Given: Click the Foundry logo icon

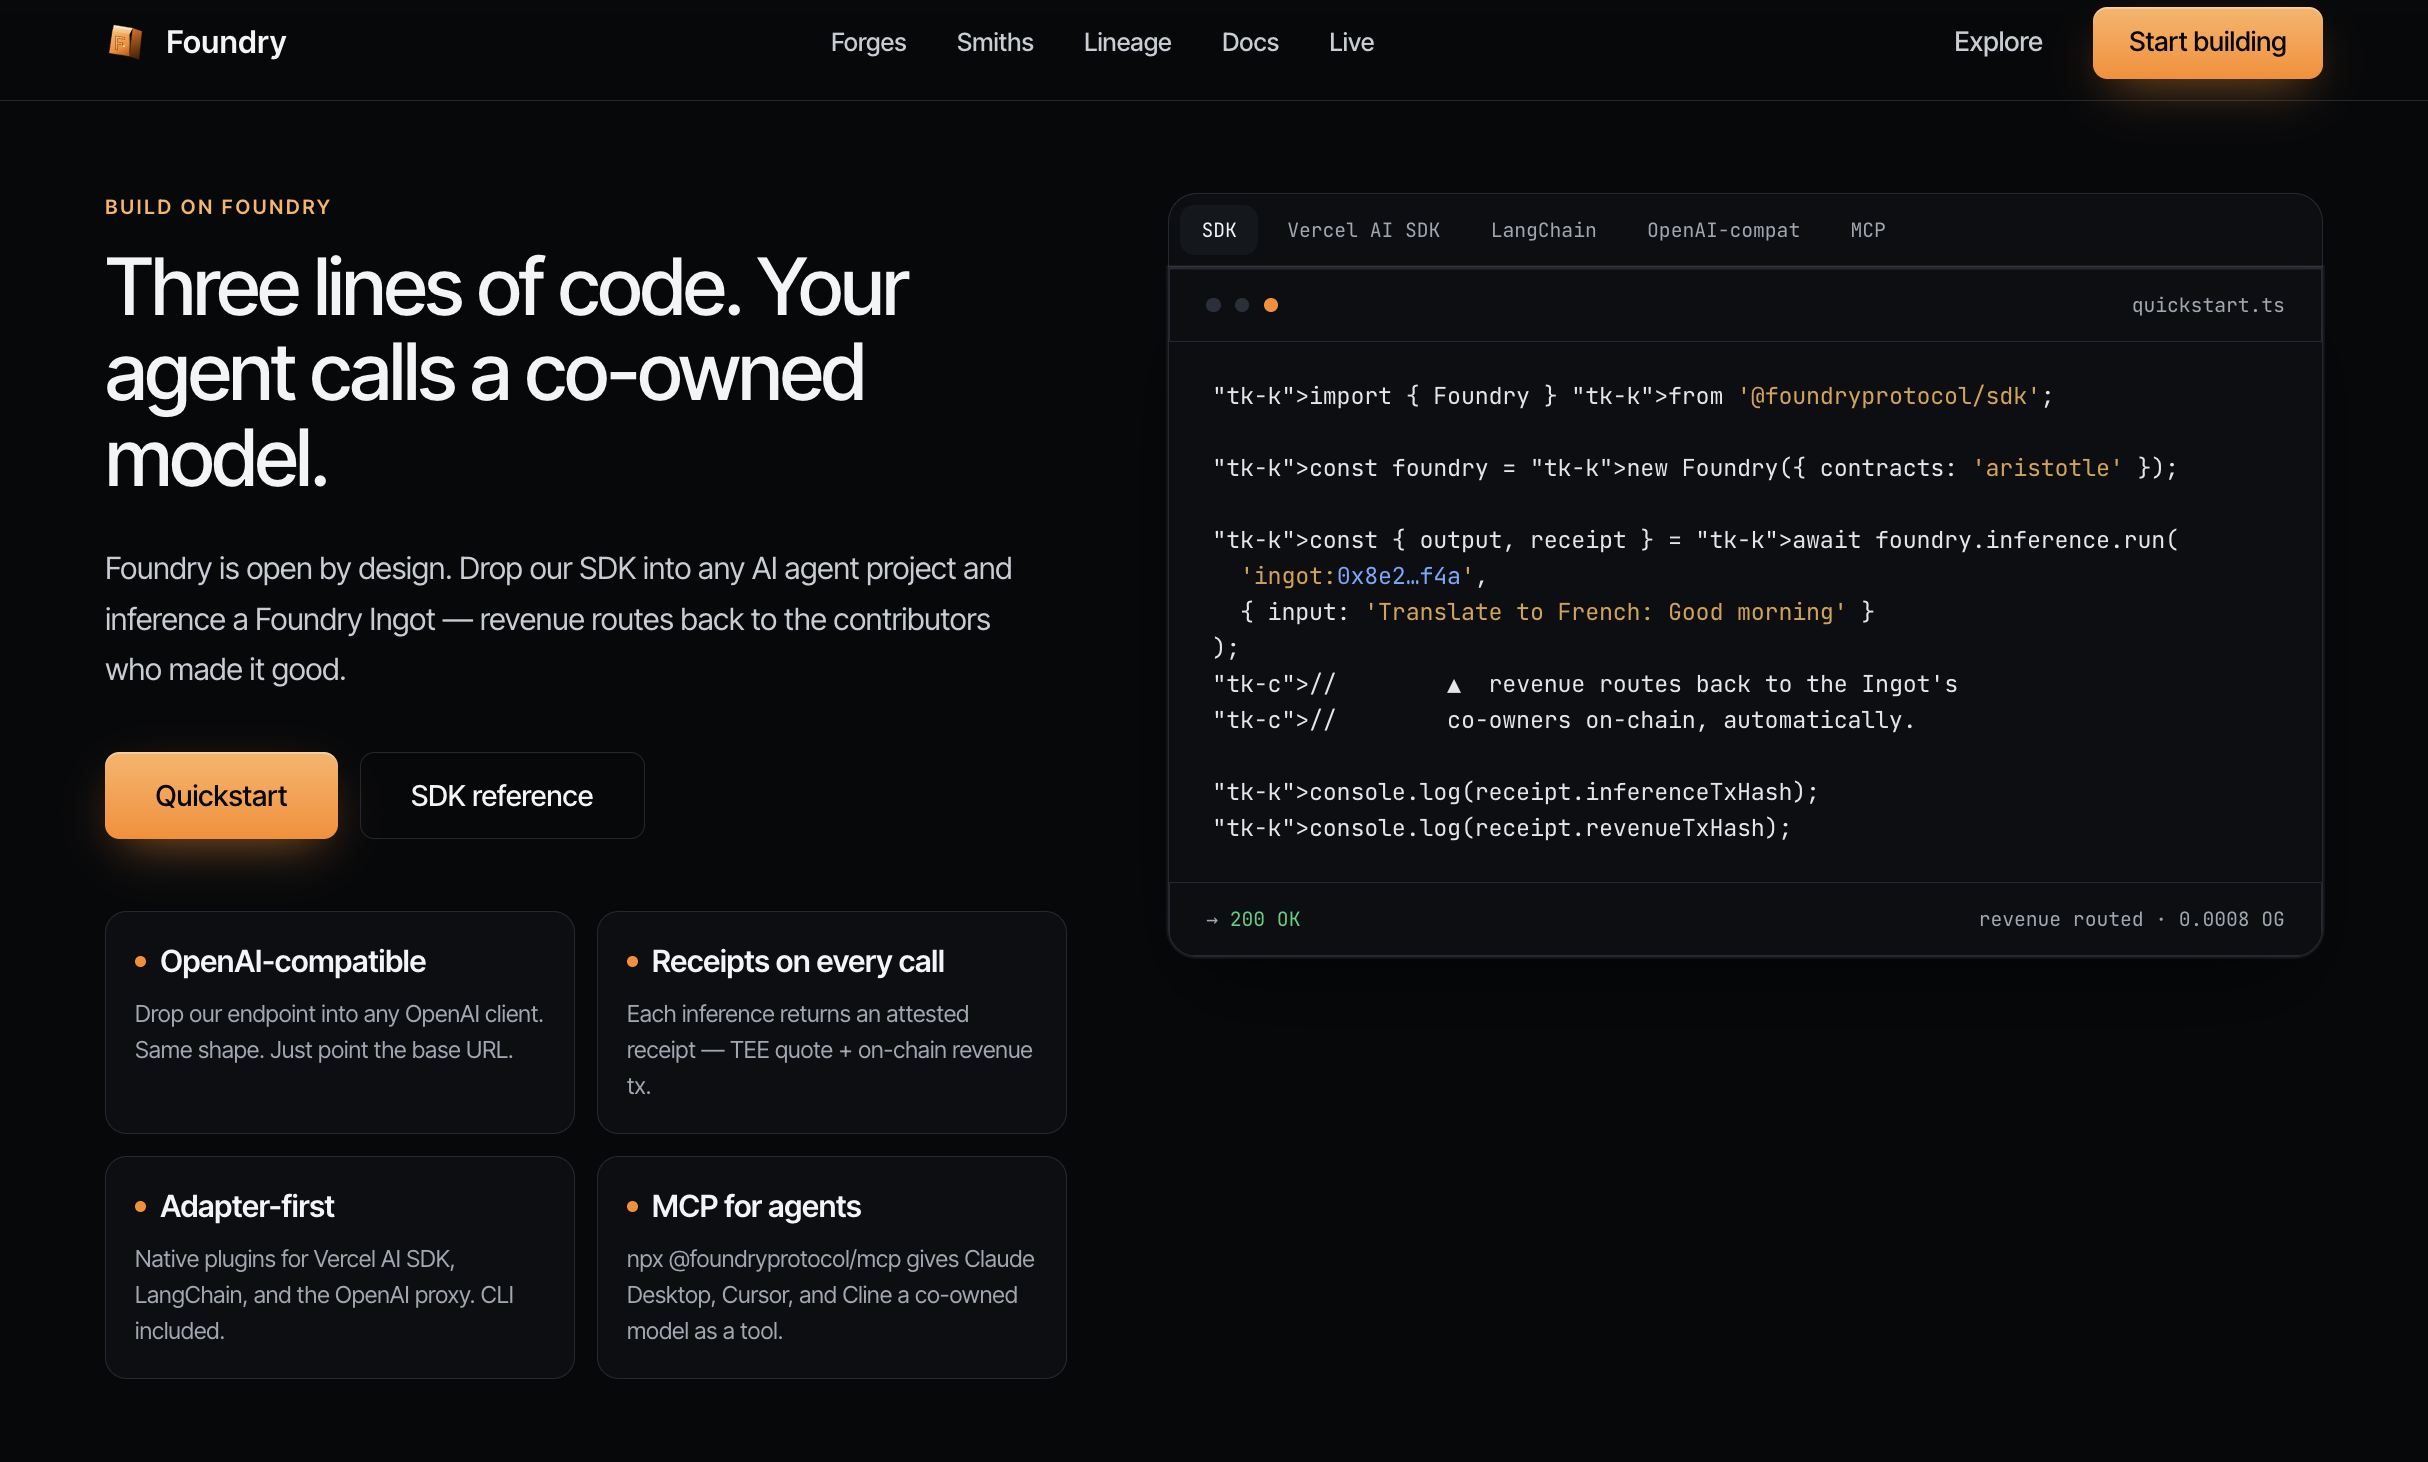Looking at the screenshot, I should click(125, 42).
